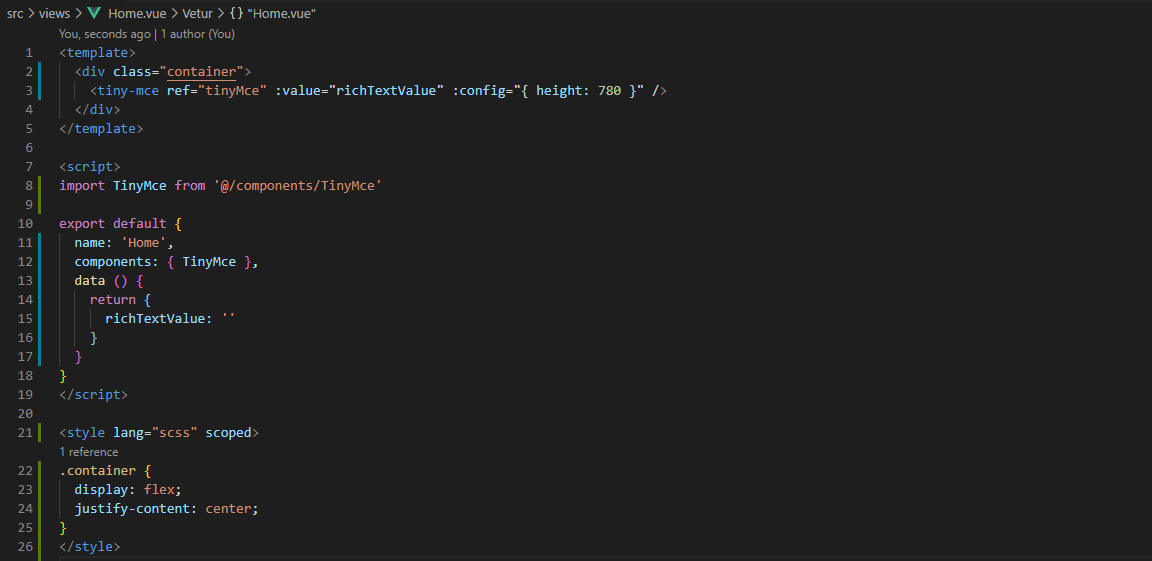Click the Vue logo icon in breadcrumb
This screenshot has height=561, width=1152.
(94, 13)
